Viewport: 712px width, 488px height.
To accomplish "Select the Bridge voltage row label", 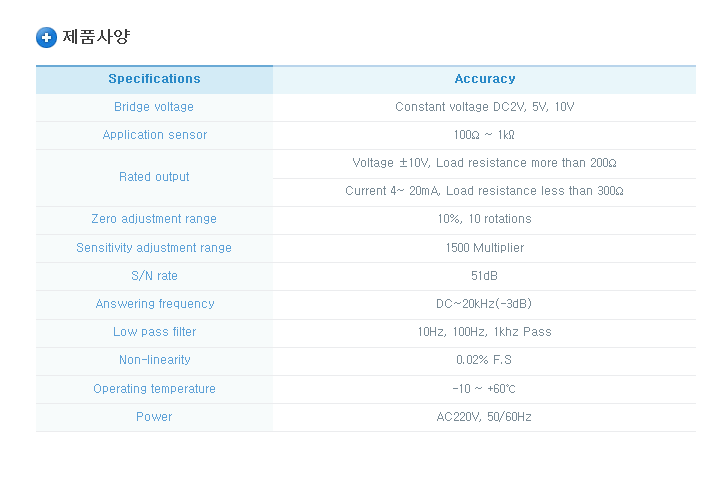I will click(x=154, y=107).
